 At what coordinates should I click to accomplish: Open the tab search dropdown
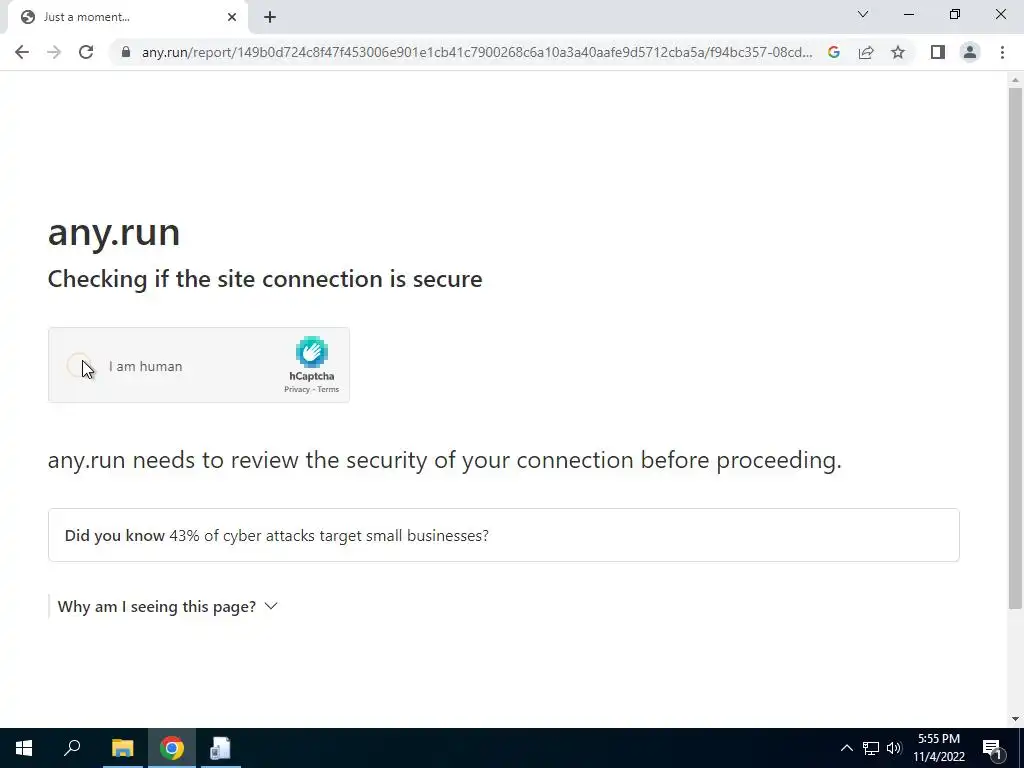point(863,14)
